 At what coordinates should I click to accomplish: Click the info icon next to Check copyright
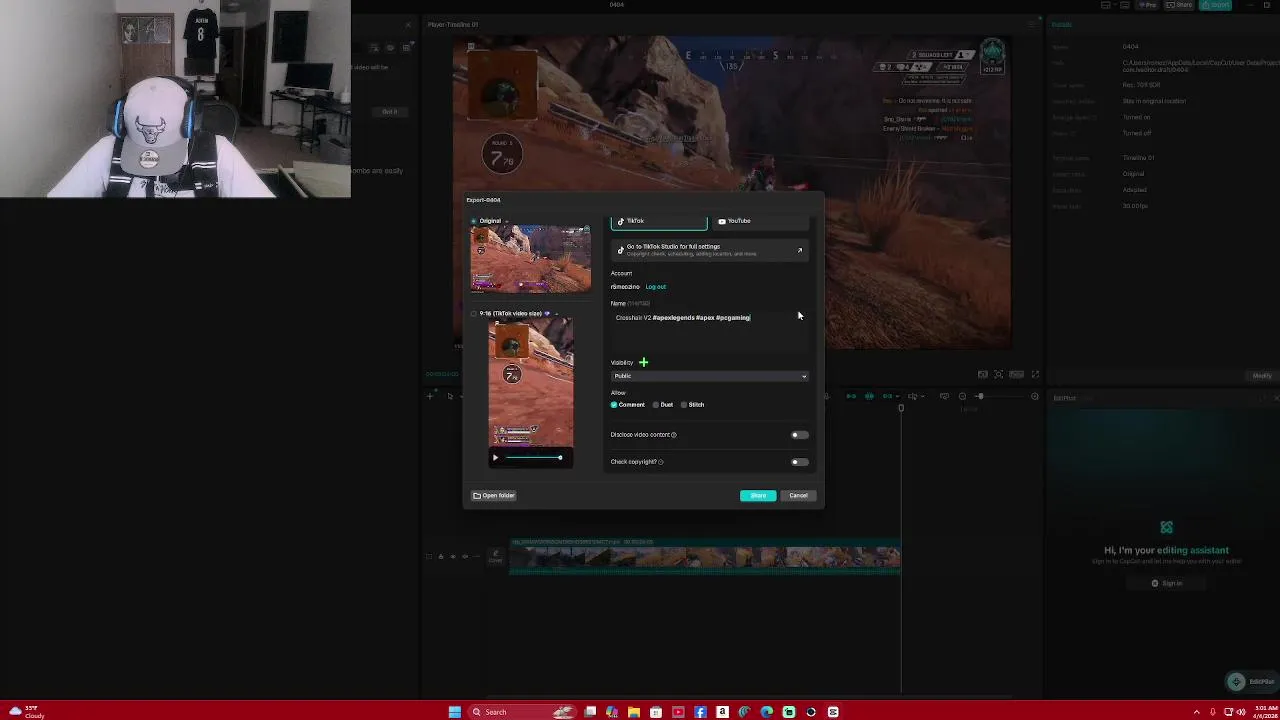click(661, 462)
